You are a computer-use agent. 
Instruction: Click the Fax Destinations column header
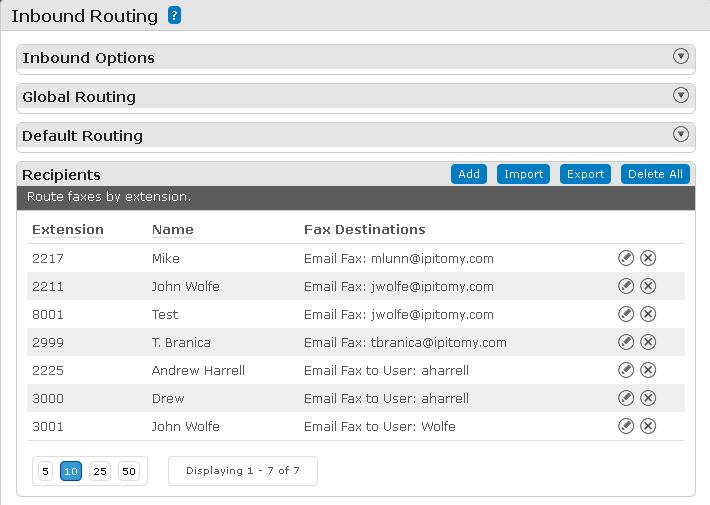click(x=365, y=230)
